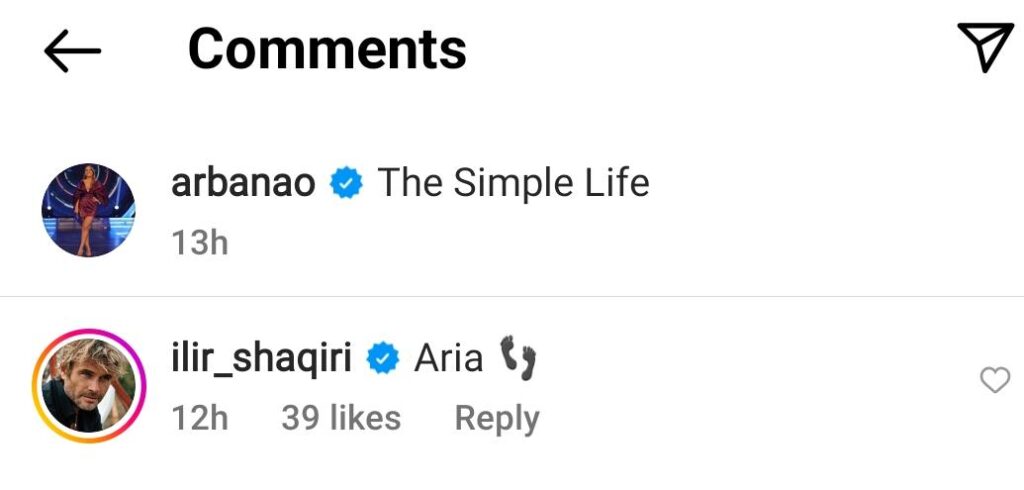Open the arbanao username profile link
The height and width of the screenshot is (490, 1024).
[x=244, y=183]
